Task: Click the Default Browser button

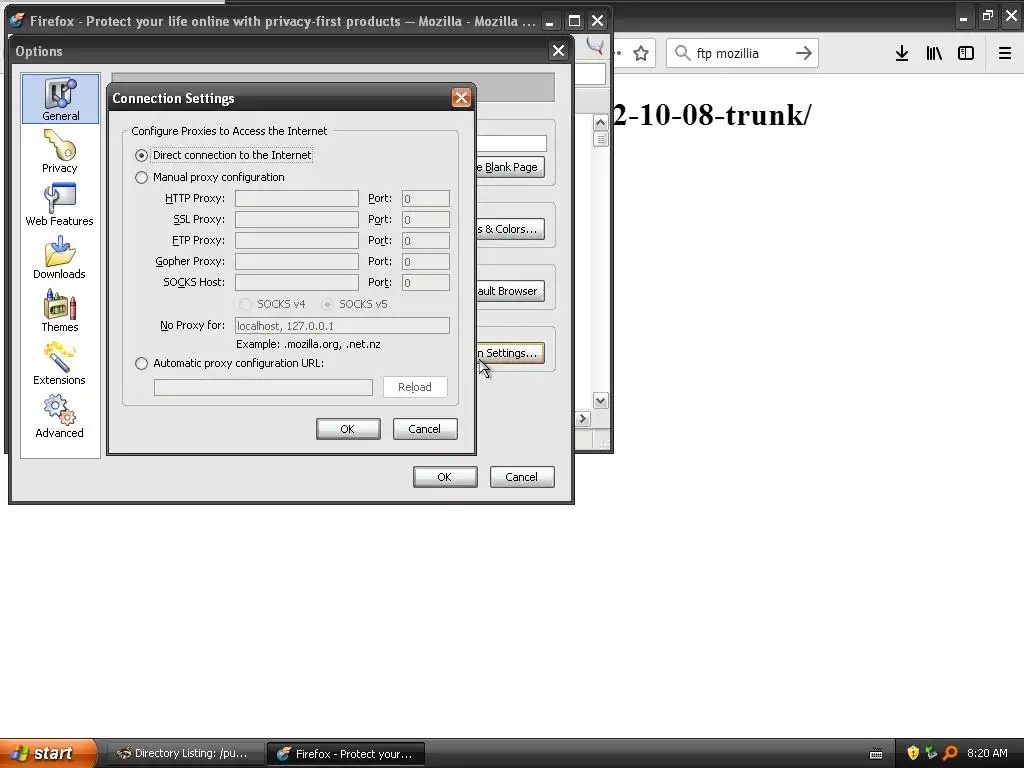Action: tap(510, 291)
